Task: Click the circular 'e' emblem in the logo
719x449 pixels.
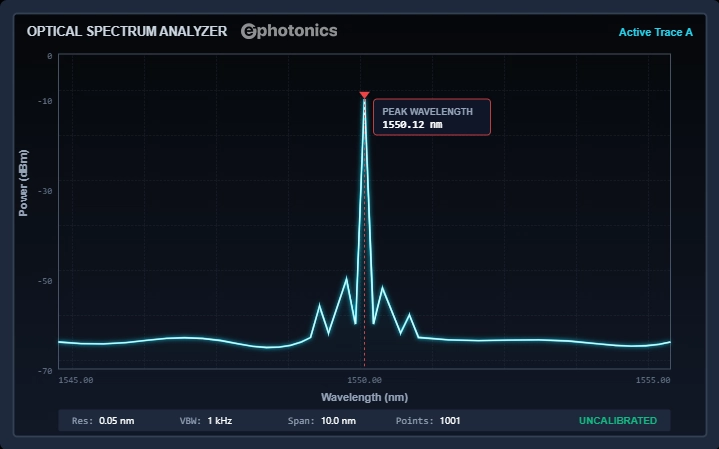Action: click(x=249, y=32)
